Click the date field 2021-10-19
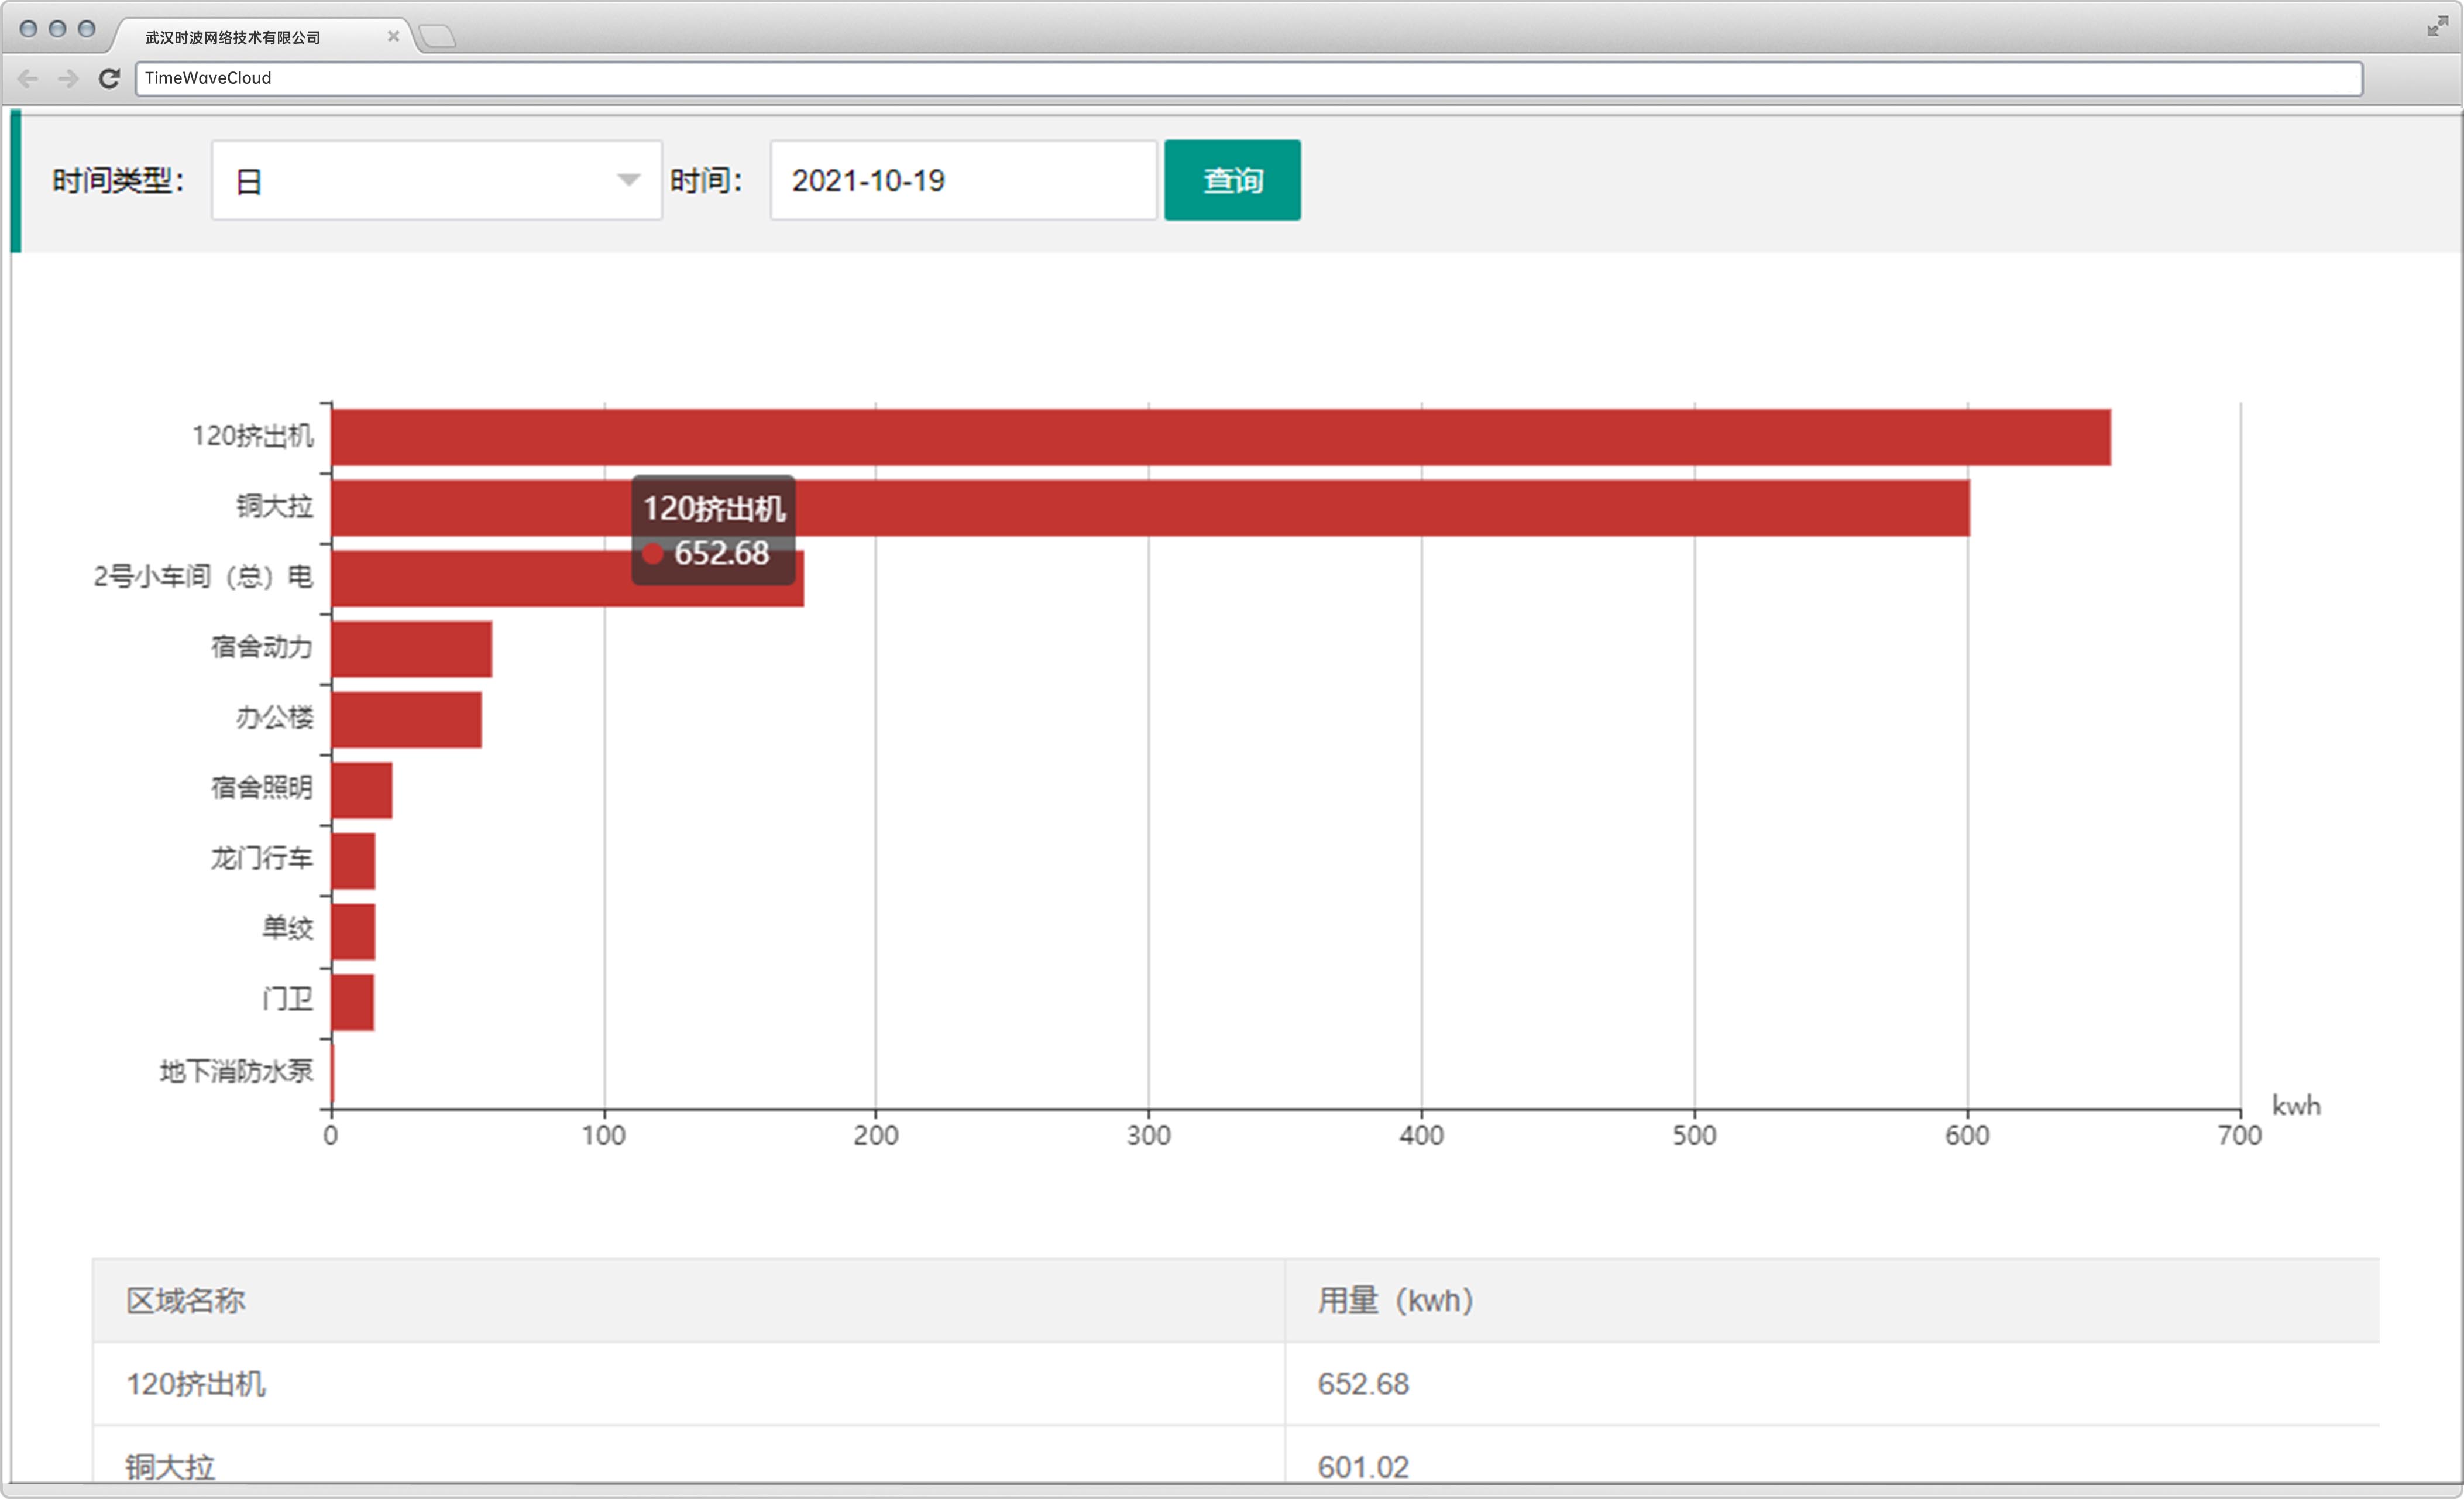This screenshot has height=1499, width=2464. tap(963, 180)
